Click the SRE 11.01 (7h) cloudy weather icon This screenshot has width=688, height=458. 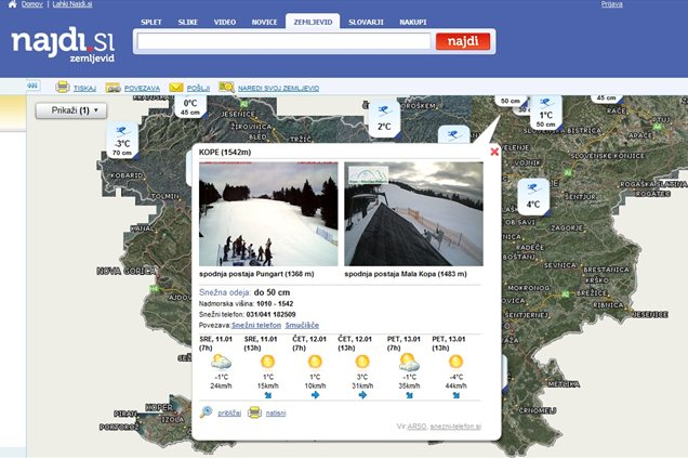coord(221,362)
